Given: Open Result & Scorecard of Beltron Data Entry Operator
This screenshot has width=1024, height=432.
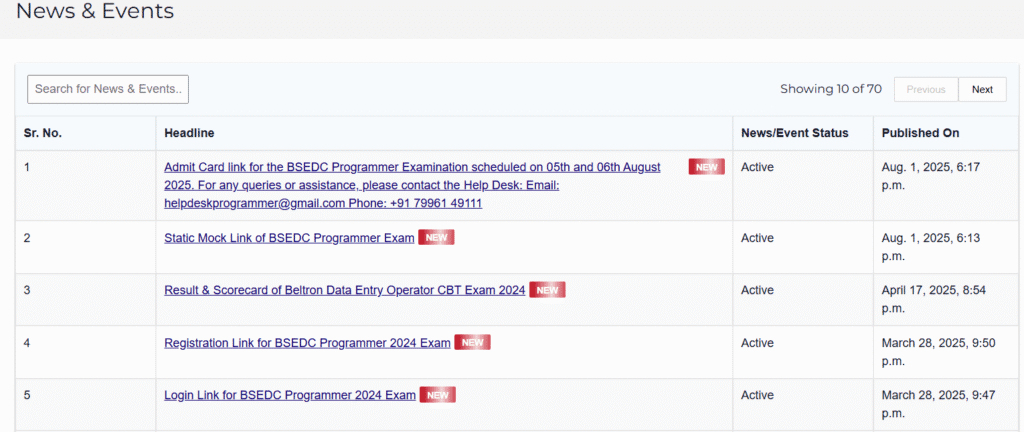Looking at the screenshot, I should point(345,290).
